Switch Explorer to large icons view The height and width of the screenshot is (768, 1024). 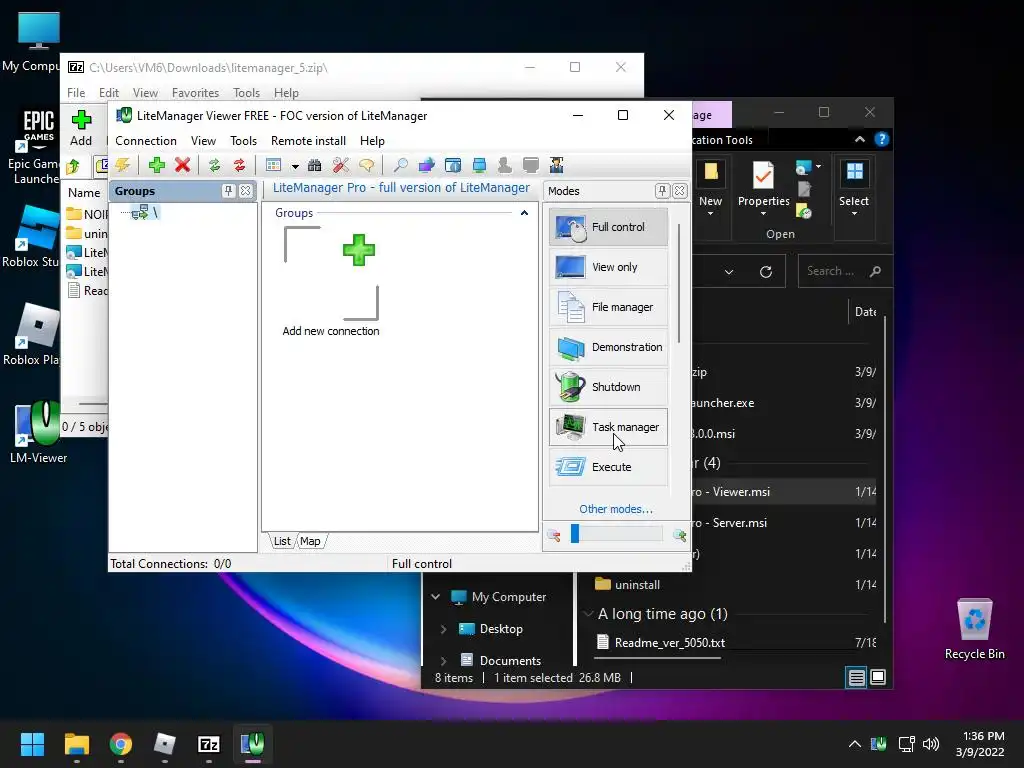(878, 677)
